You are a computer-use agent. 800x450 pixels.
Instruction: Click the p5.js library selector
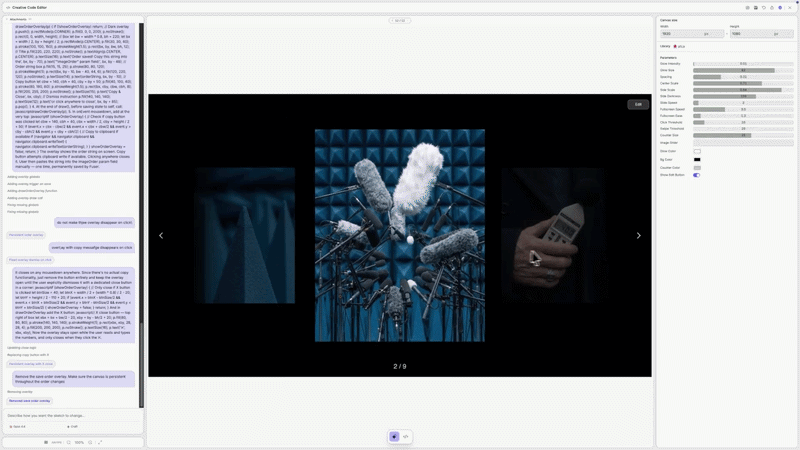click(x=680, y=46)
